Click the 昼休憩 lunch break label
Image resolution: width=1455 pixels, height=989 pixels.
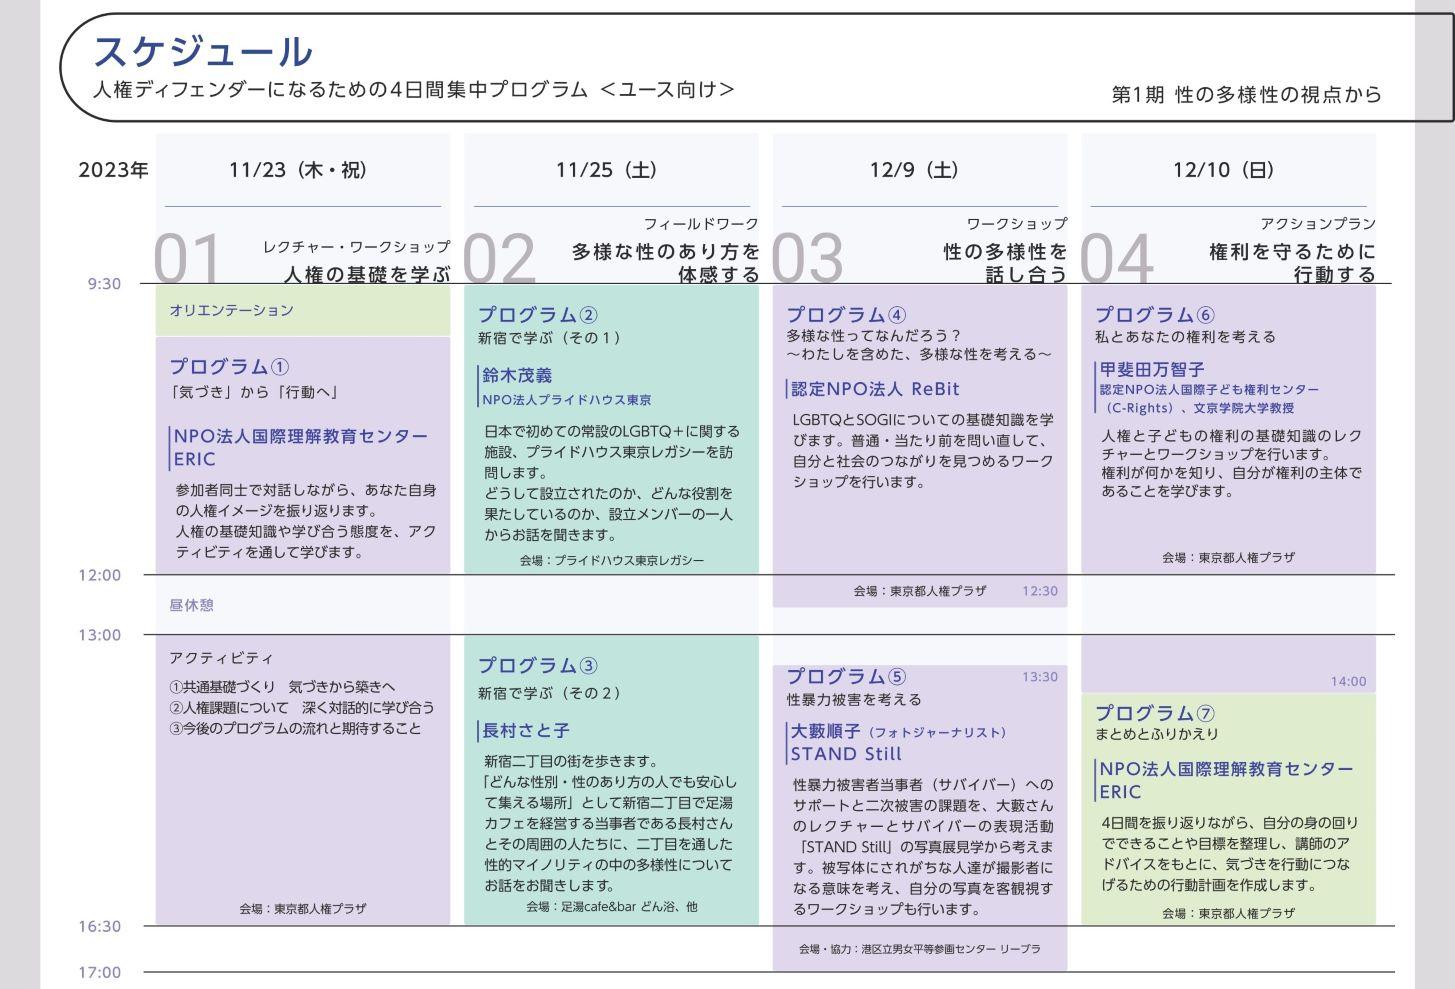(x=191, y=605)
